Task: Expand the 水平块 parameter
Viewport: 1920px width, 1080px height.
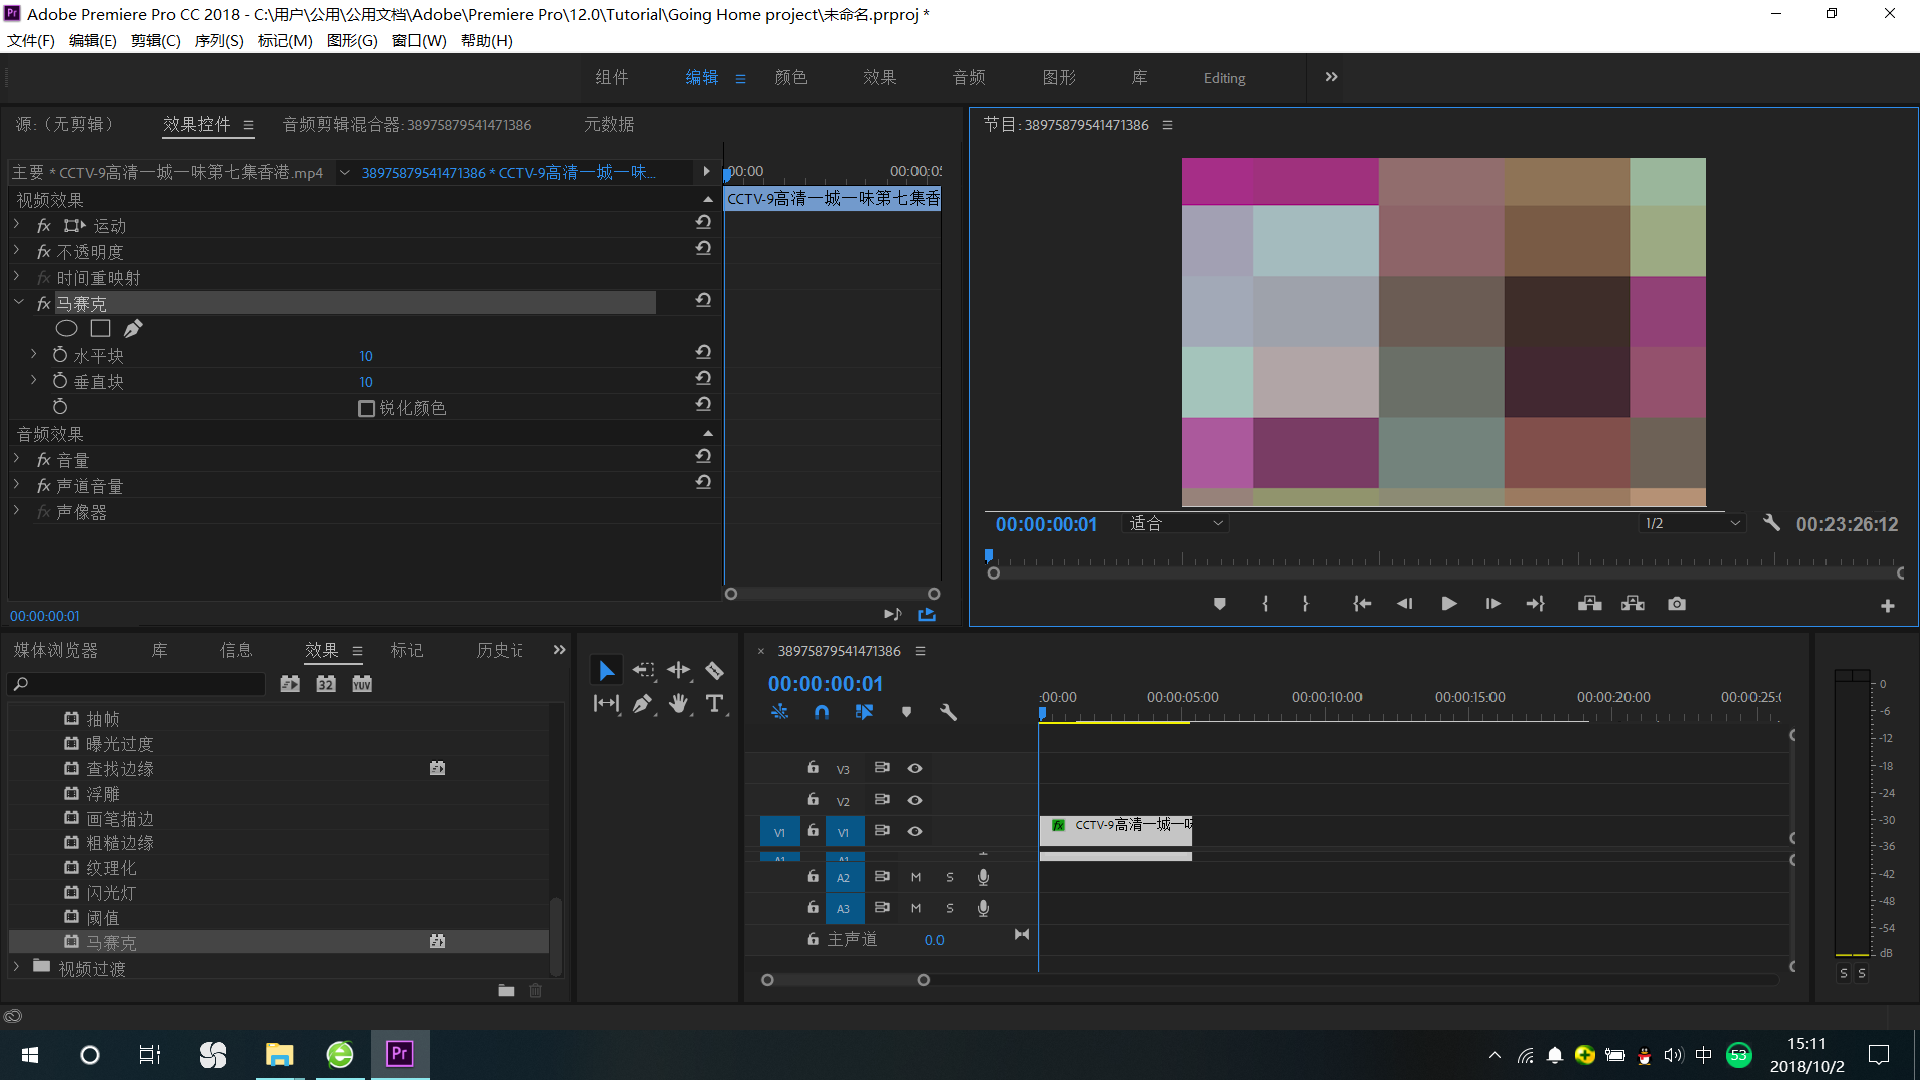Action: point(34,354)
